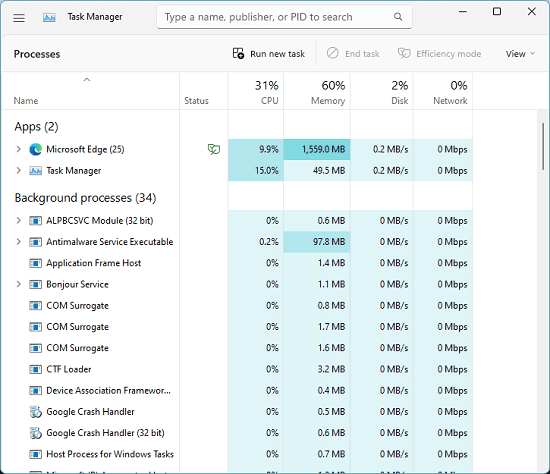Click the search box field
Image resolution: width=550 pixels, height=474 pixels.
284,17
